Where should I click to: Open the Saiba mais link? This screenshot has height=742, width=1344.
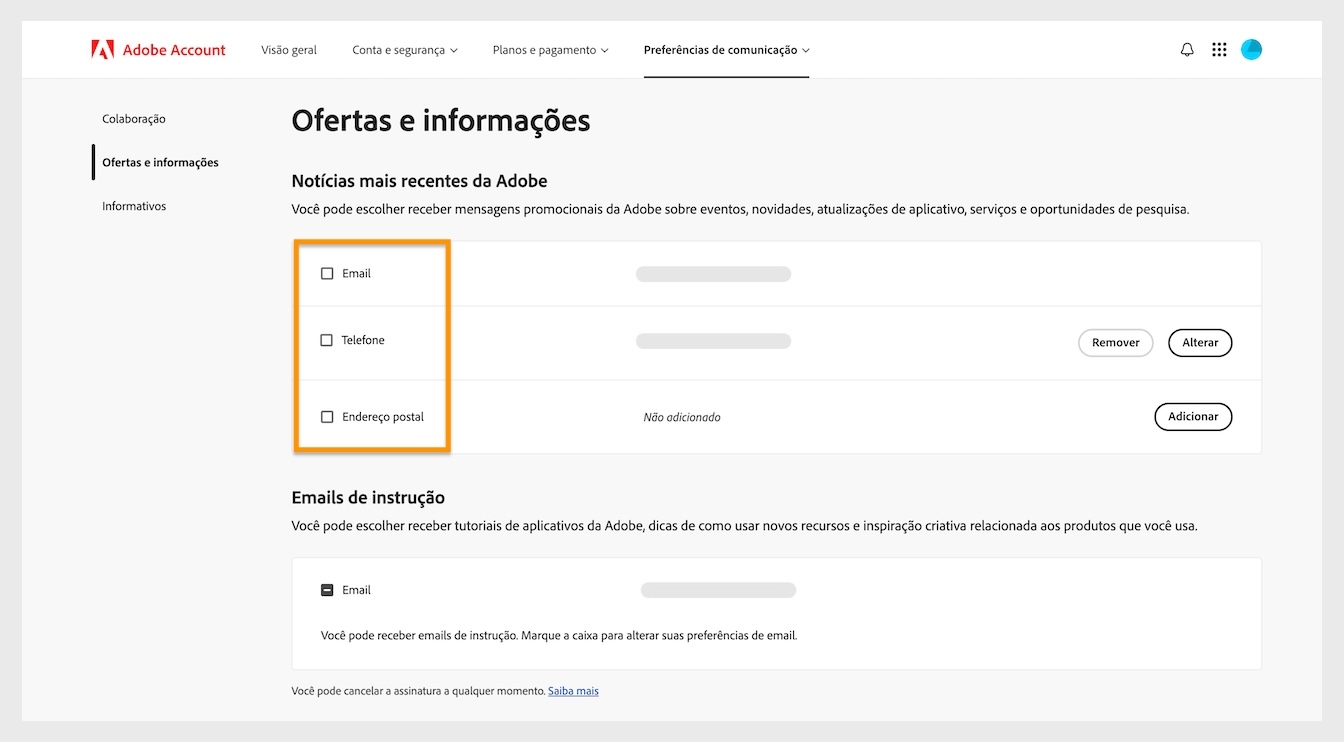pyautogui.click(x=573, y=690)
